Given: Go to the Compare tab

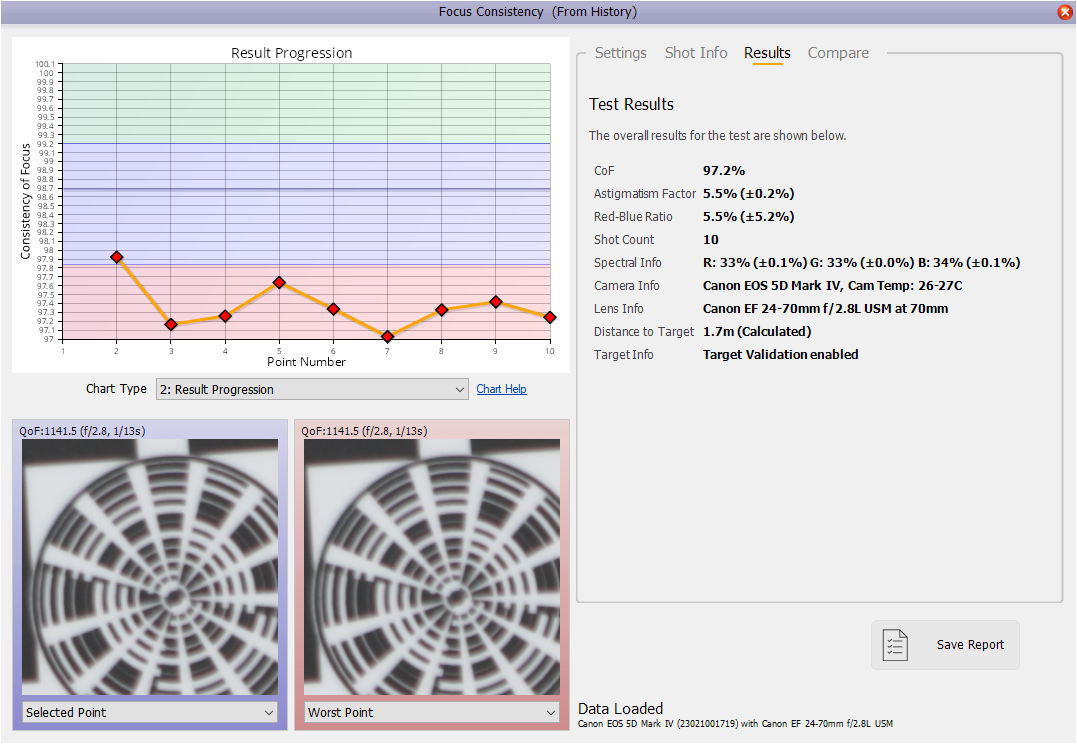Looking at the screenshot, I should 838,53.
